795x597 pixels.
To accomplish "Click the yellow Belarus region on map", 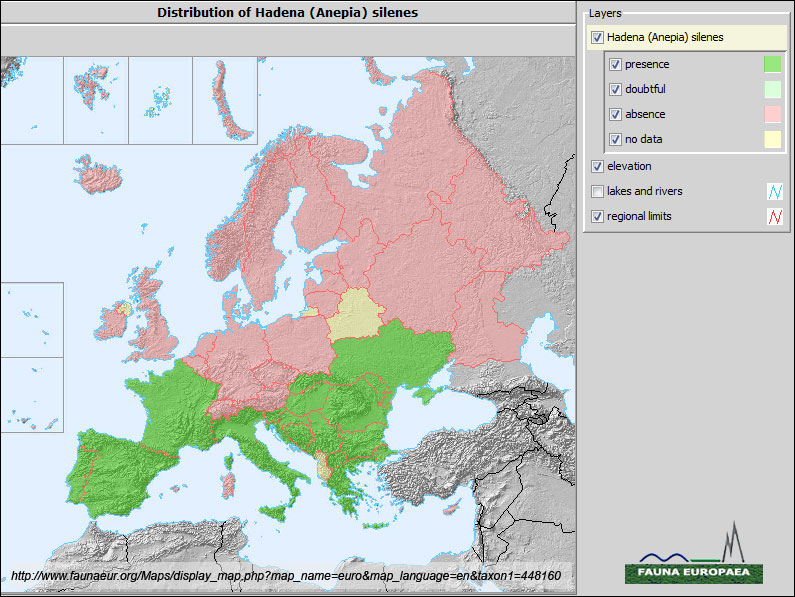I will [x=355, y=315].
